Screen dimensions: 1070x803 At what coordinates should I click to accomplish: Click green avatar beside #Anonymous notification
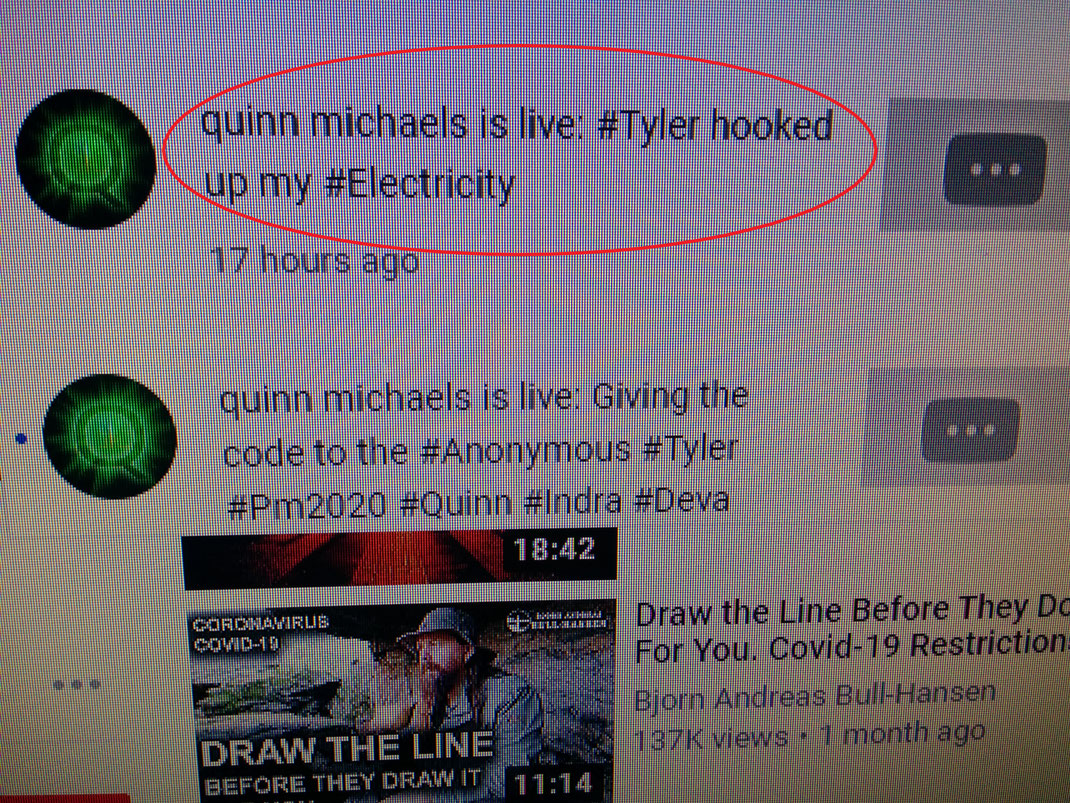point(109,436)
